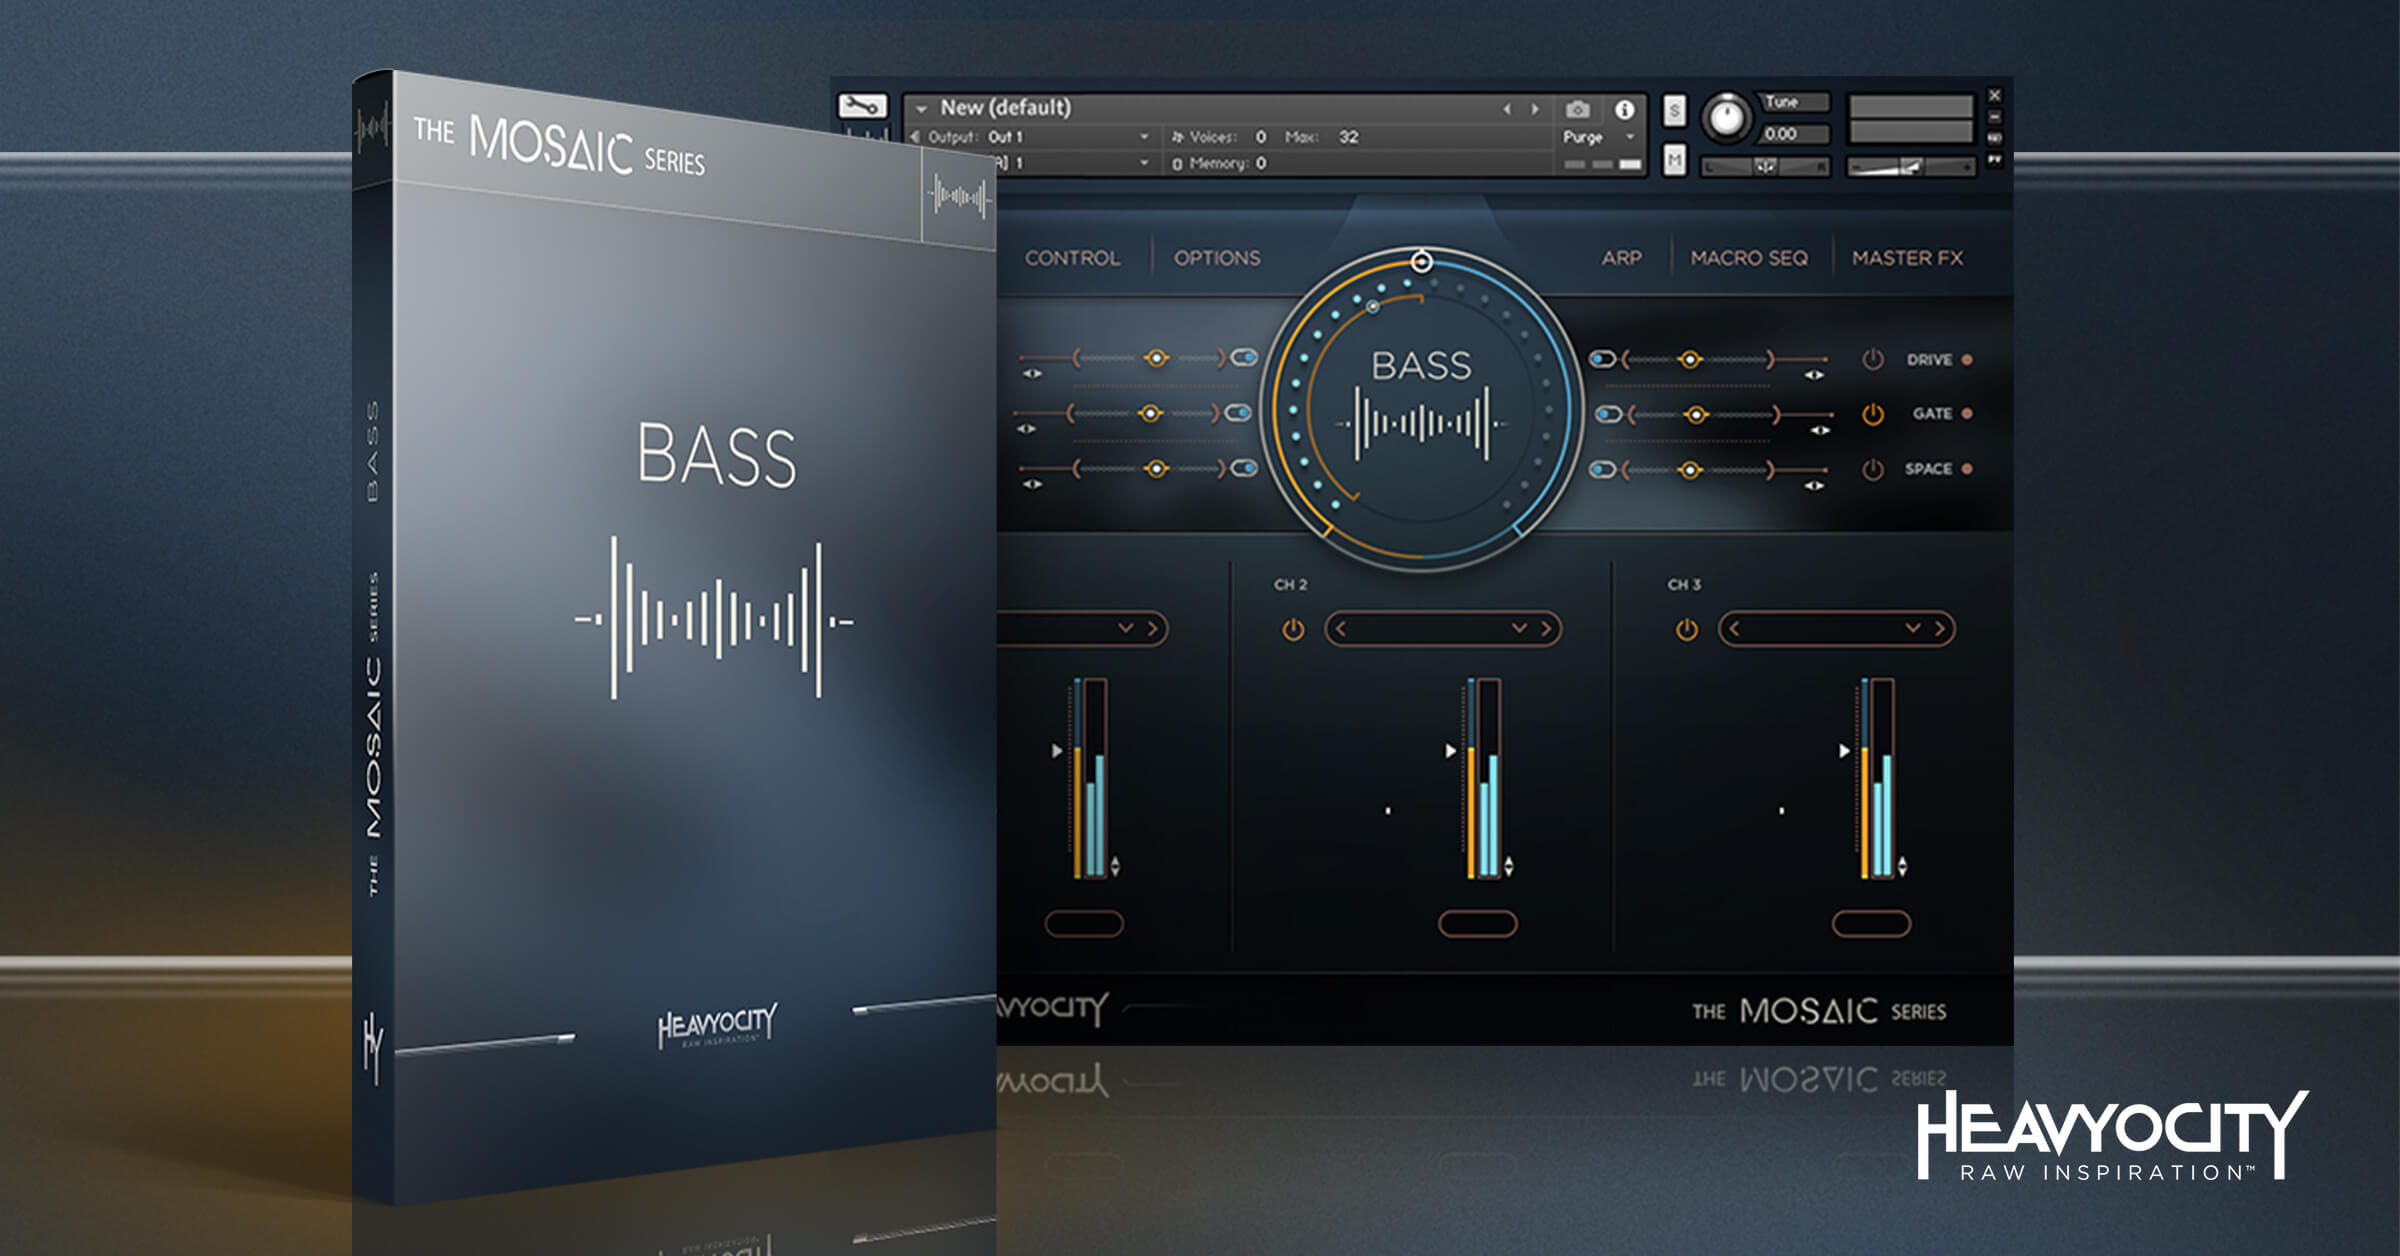Screen dimensions: 2400x1256
Task: Flip the pill switch left of SPACE slider
Action: (x=1603, y=469)
